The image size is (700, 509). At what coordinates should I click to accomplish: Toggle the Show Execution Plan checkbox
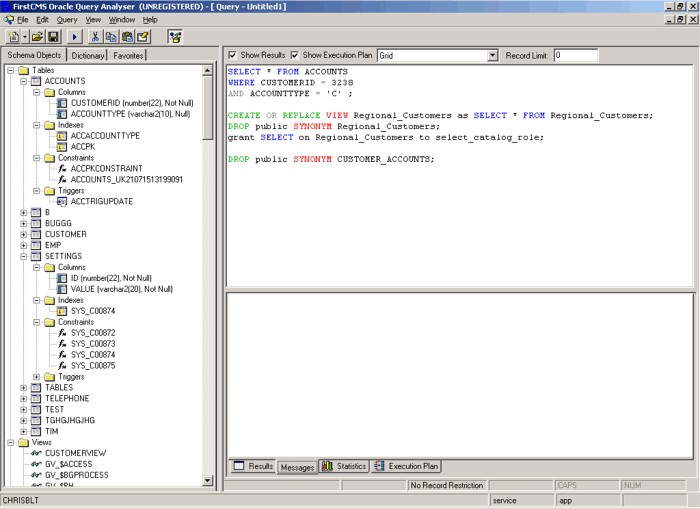(295, 55)
